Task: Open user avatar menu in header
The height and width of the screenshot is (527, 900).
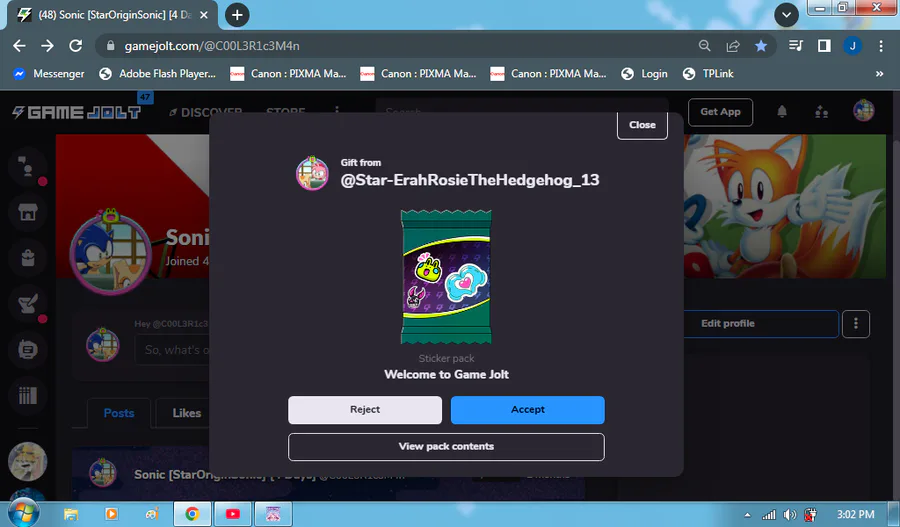Action: point(863,110)
